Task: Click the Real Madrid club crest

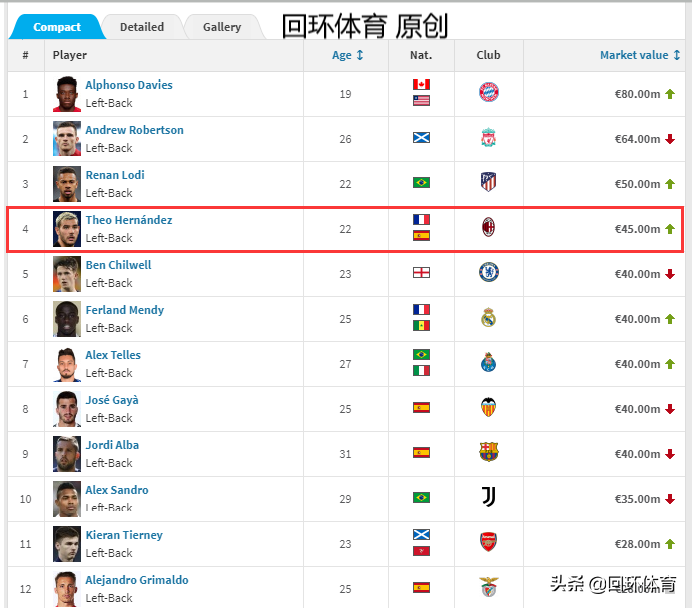Action: [x=488, y=317]
